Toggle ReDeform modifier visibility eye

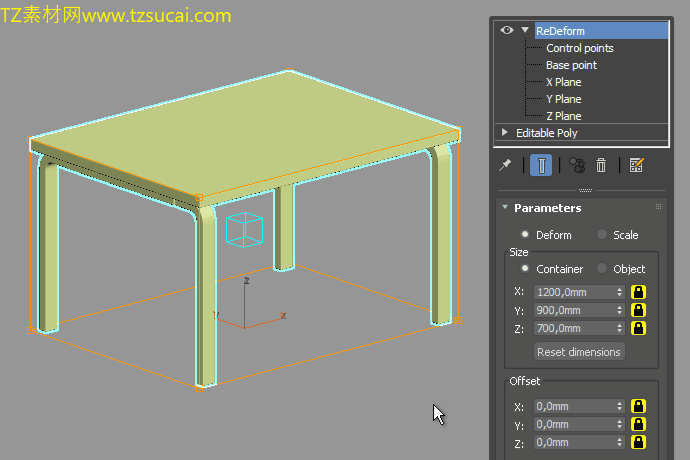click(x=507, y=30)
